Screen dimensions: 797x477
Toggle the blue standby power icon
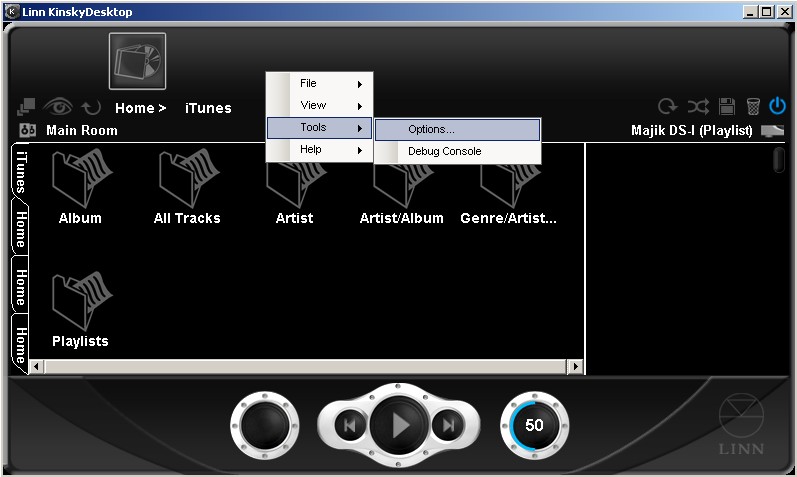(777, 106)
